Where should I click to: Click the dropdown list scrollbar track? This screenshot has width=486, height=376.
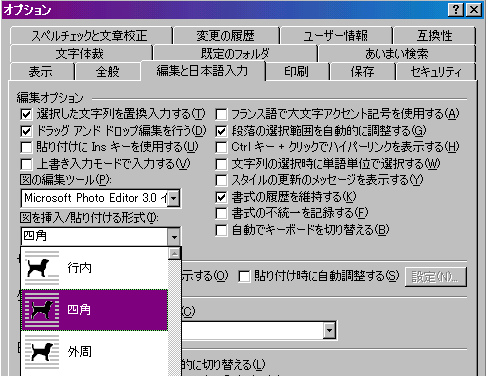[x=174, y=318]
